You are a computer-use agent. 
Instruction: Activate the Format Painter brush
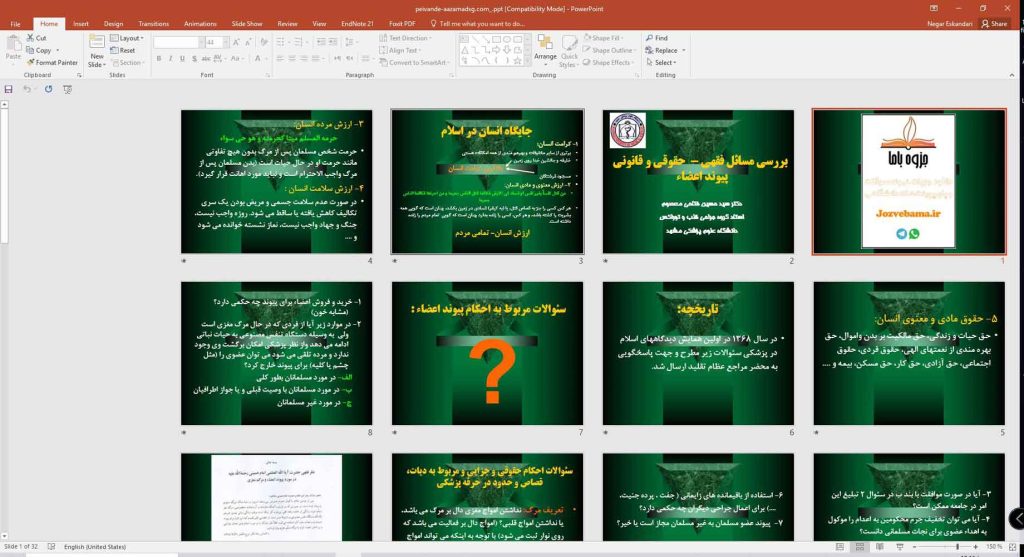click(x=52, y=63)
